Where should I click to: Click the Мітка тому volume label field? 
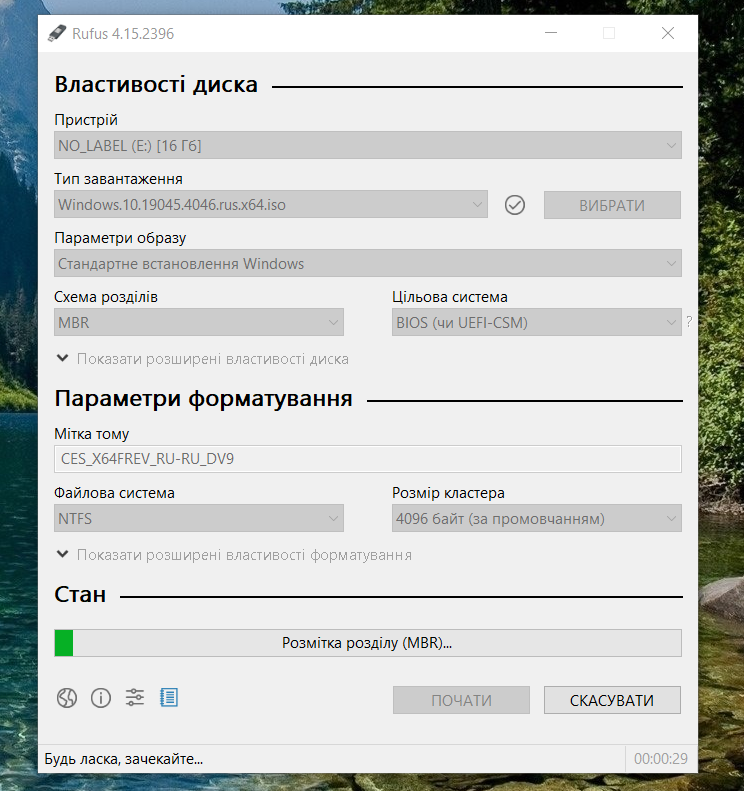pyautogui.click(x=368, y=459)
